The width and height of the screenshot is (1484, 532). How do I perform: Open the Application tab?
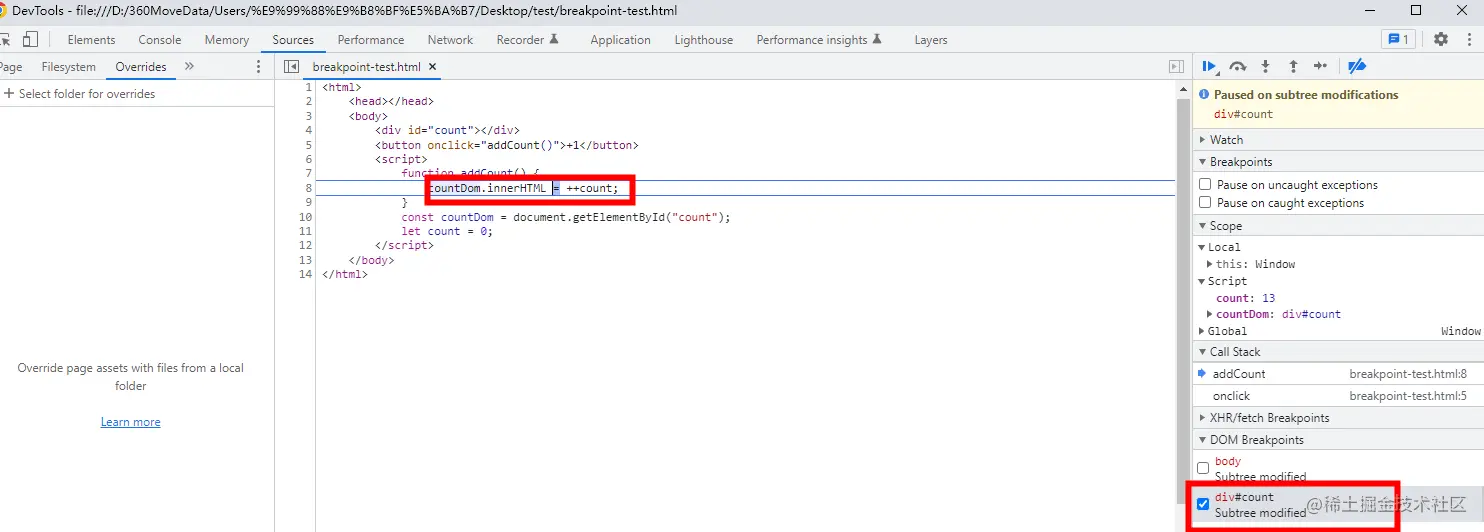click(620, 40)
